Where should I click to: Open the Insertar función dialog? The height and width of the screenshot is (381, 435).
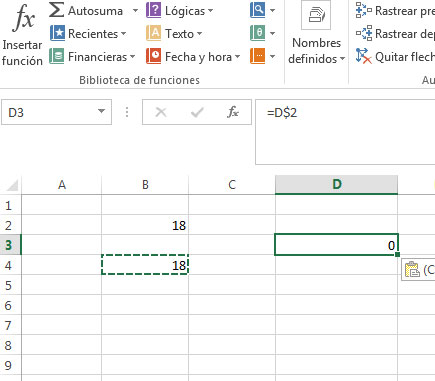22,34
